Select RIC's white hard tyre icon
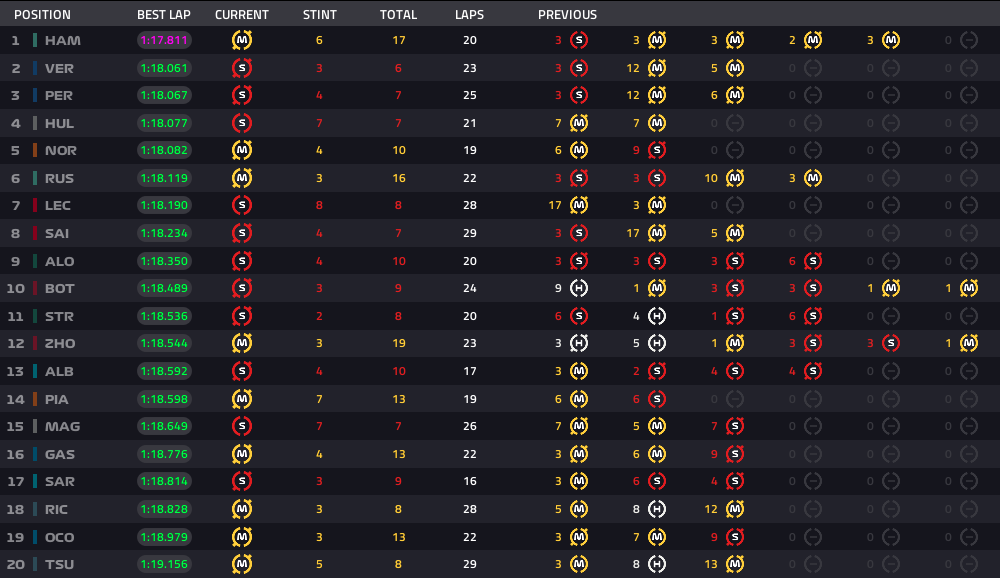 tap(657, 509)
